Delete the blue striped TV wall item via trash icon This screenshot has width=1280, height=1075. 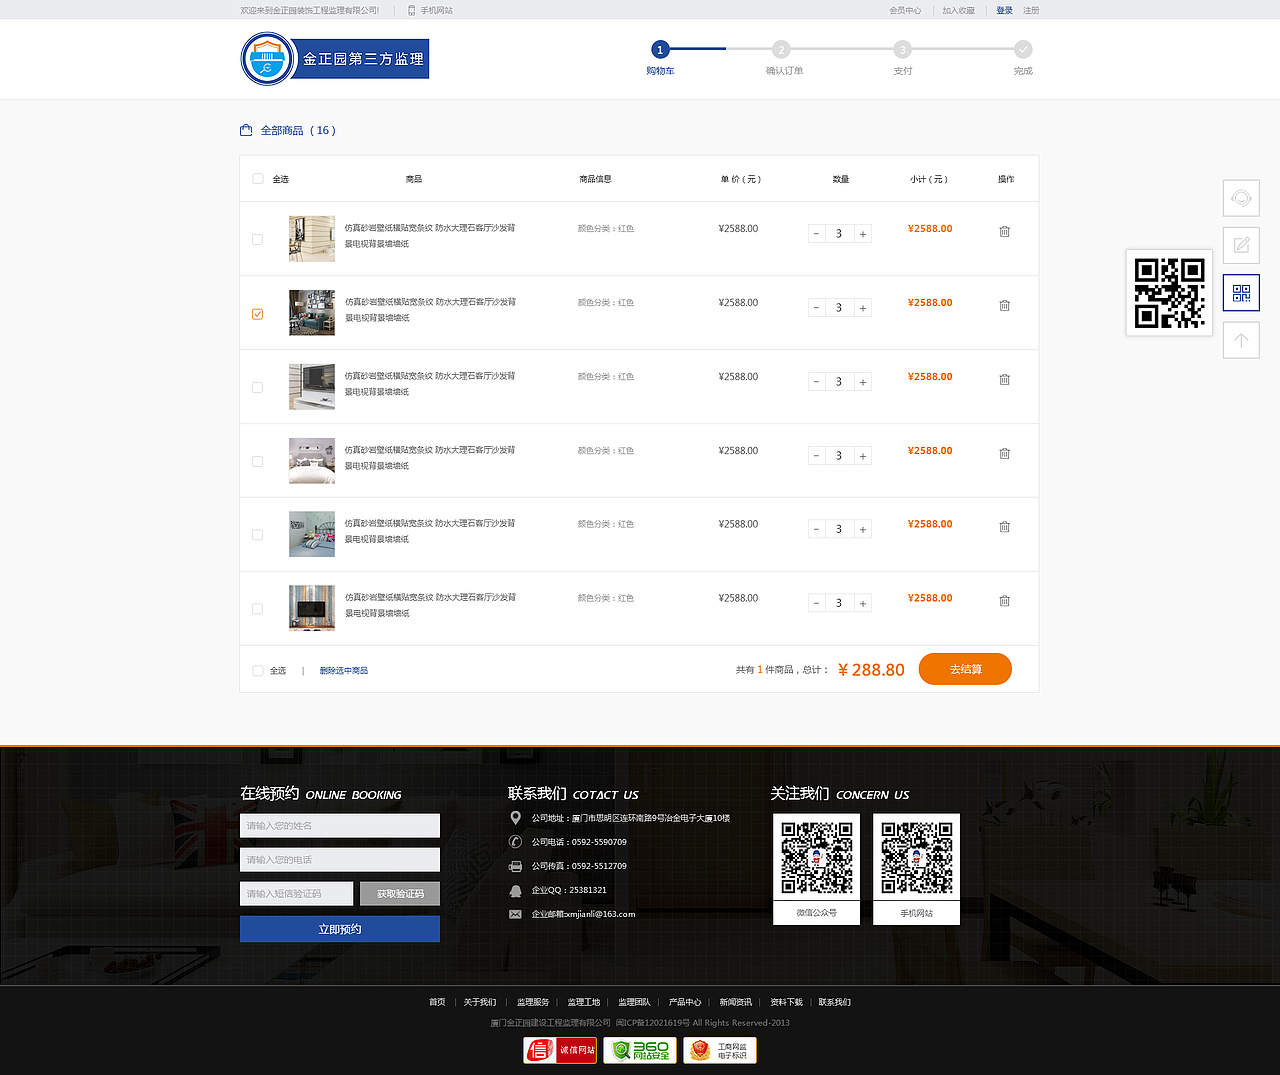coord(1004,600)
